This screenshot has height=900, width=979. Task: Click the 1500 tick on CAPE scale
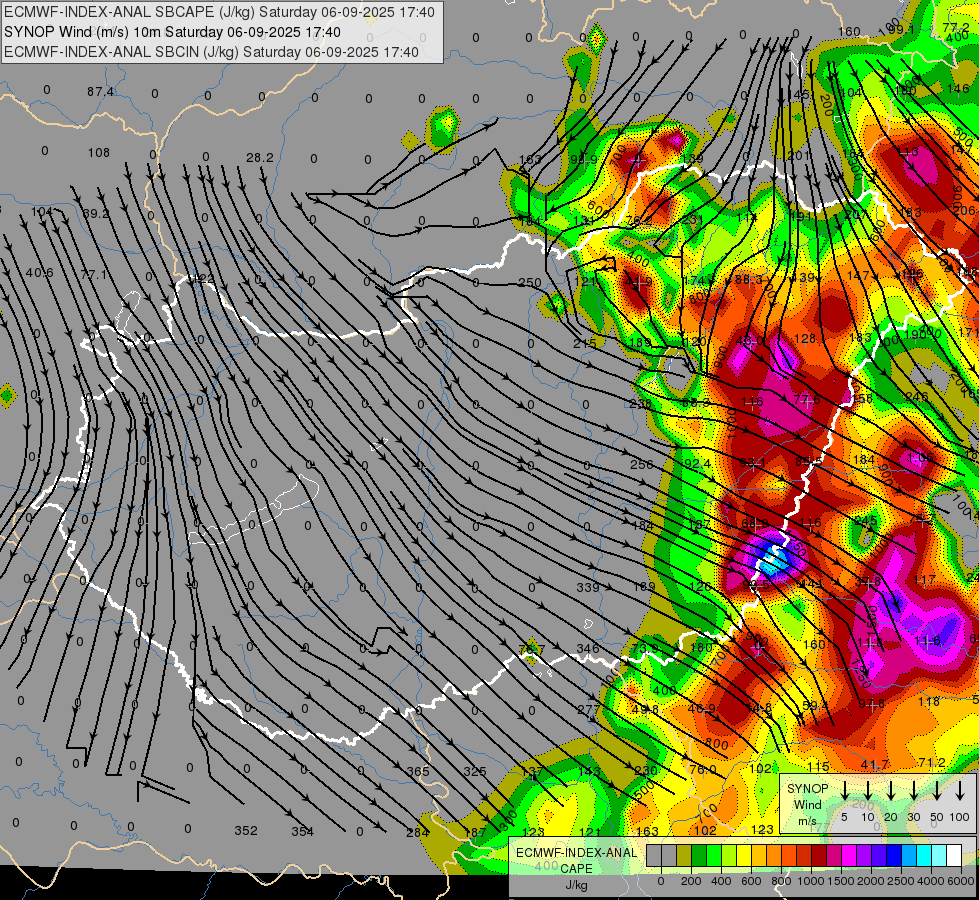coord(840,881)
